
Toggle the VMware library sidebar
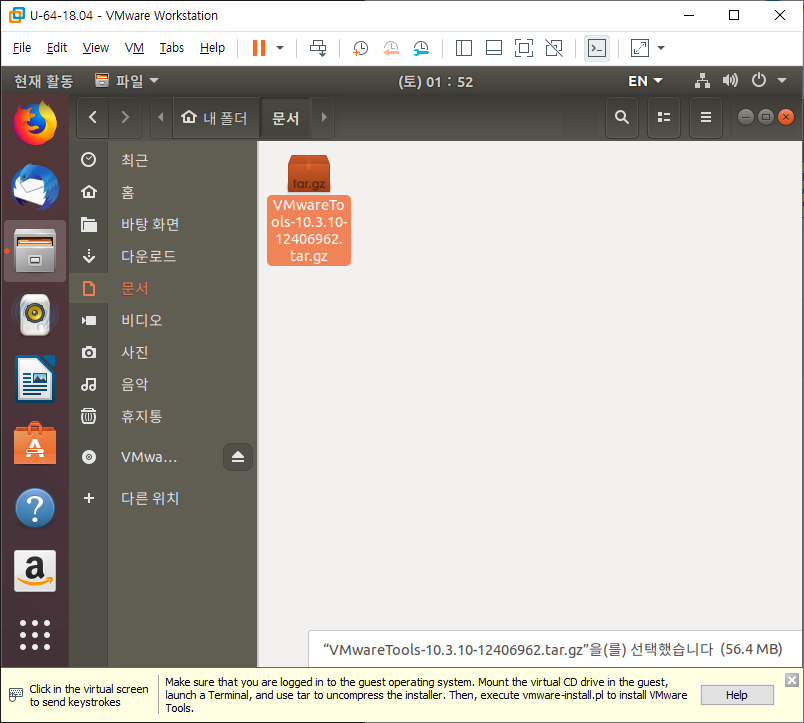[464, 48]
